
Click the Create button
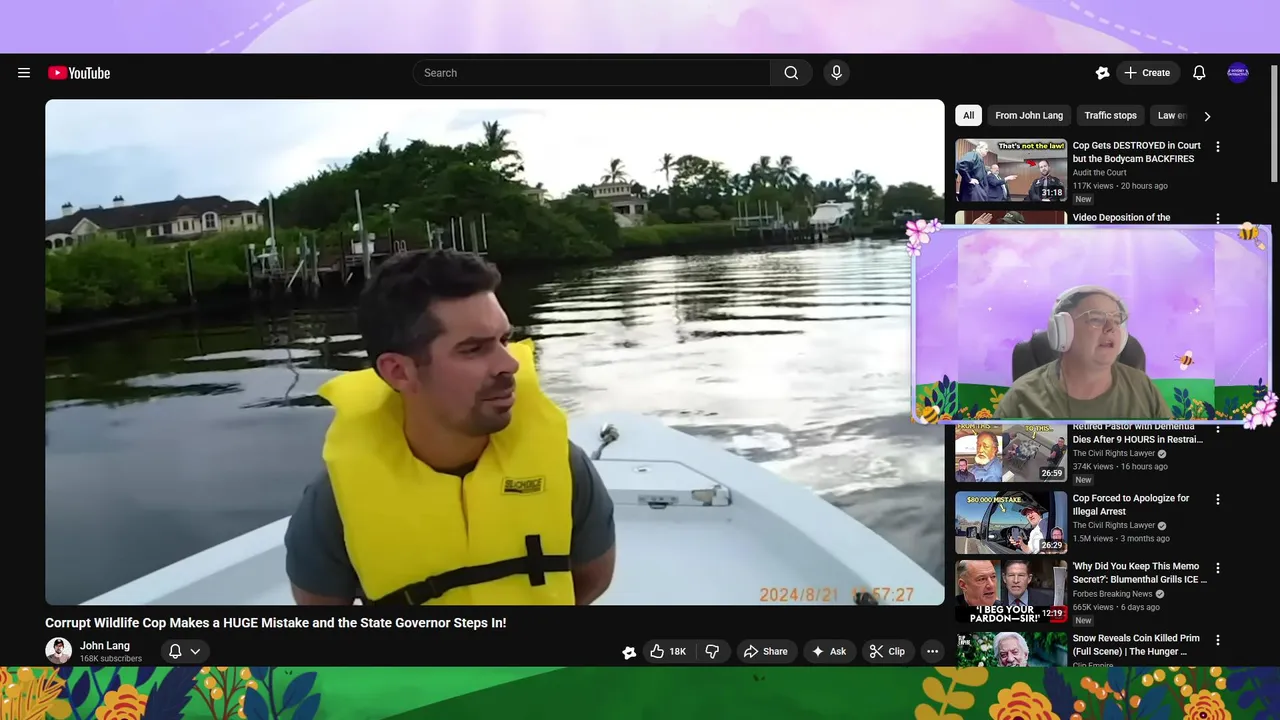(1147, 73)
